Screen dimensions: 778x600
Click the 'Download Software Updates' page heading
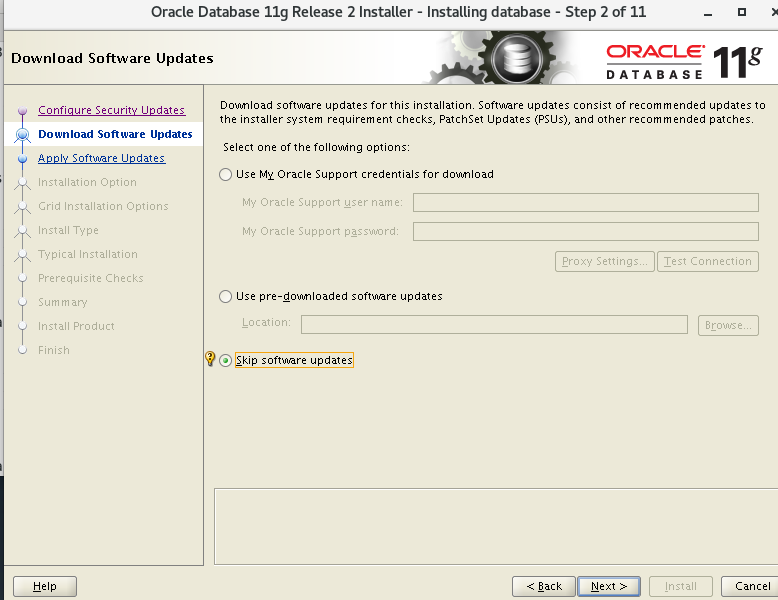tap(112, 58)
